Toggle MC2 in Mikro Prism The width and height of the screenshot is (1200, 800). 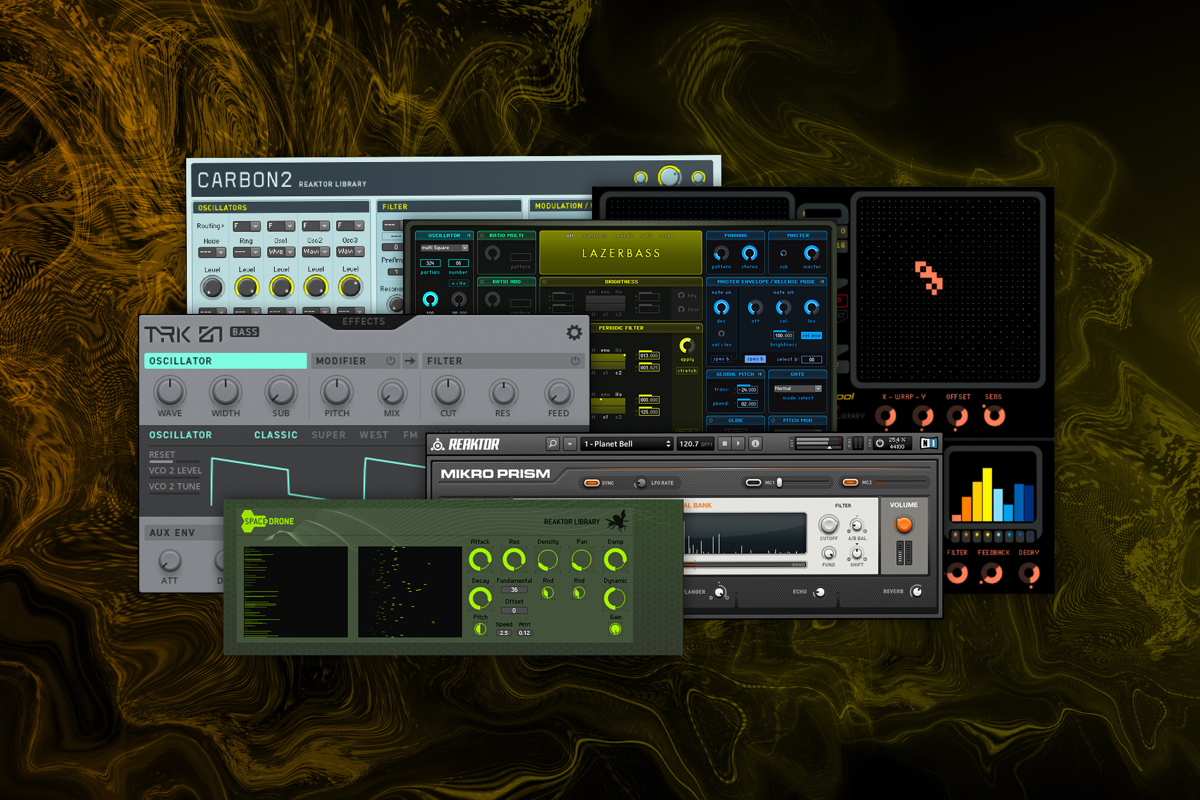click(848, 483)
